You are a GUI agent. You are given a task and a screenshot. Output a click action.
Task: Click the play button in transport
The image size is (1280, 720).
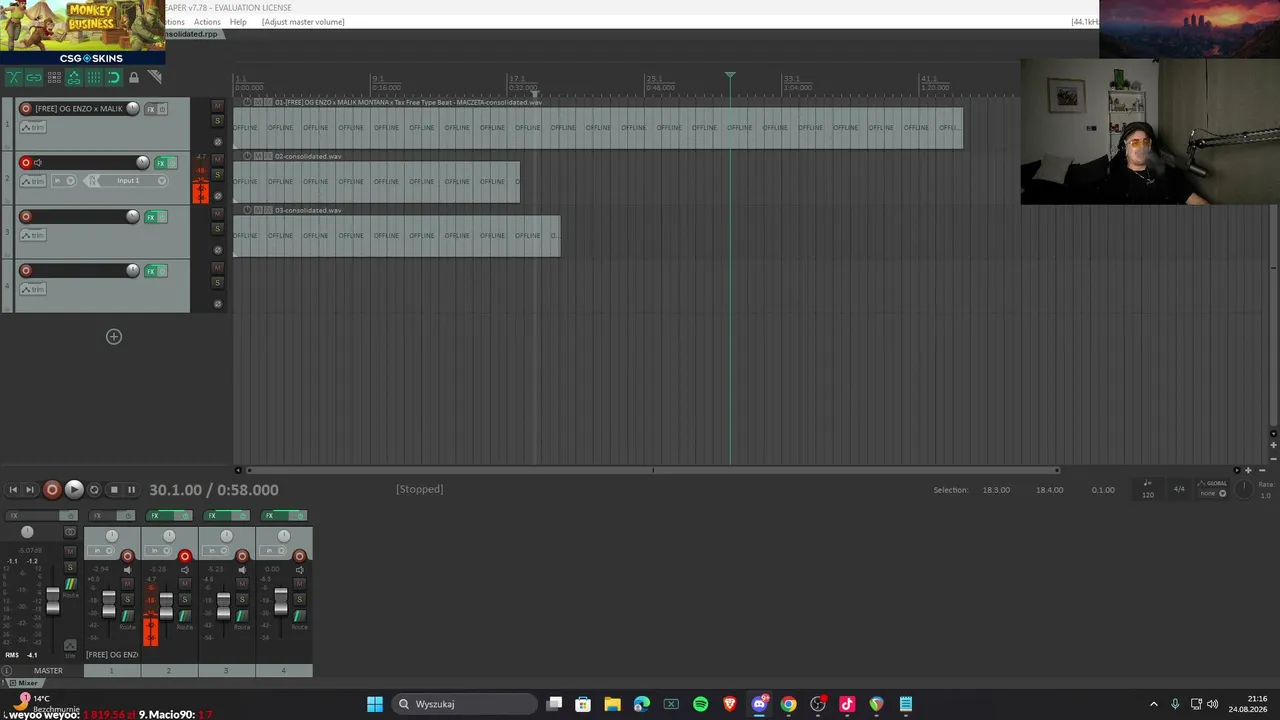[74, 489]
